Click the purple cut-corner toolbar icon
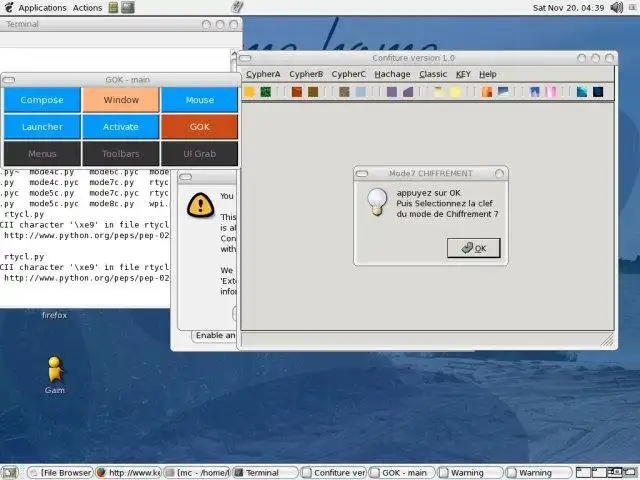Image resolution: width=640 pixels, height=480 pixels. click(408, 92)
